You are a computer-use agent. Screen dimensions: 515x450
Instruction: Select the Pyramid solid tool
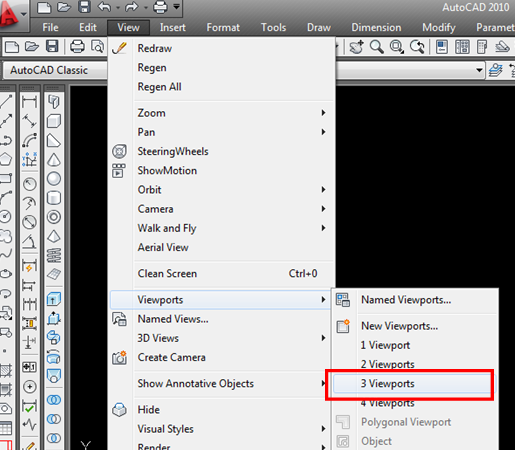point(54,236)
